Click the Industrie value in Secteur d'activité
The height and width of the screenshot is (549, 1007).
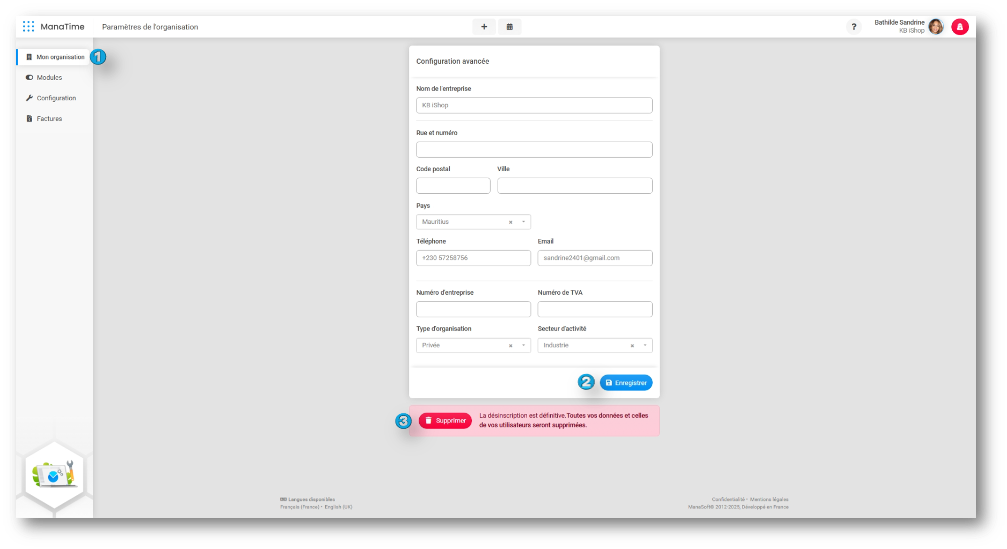pos(556,345)
